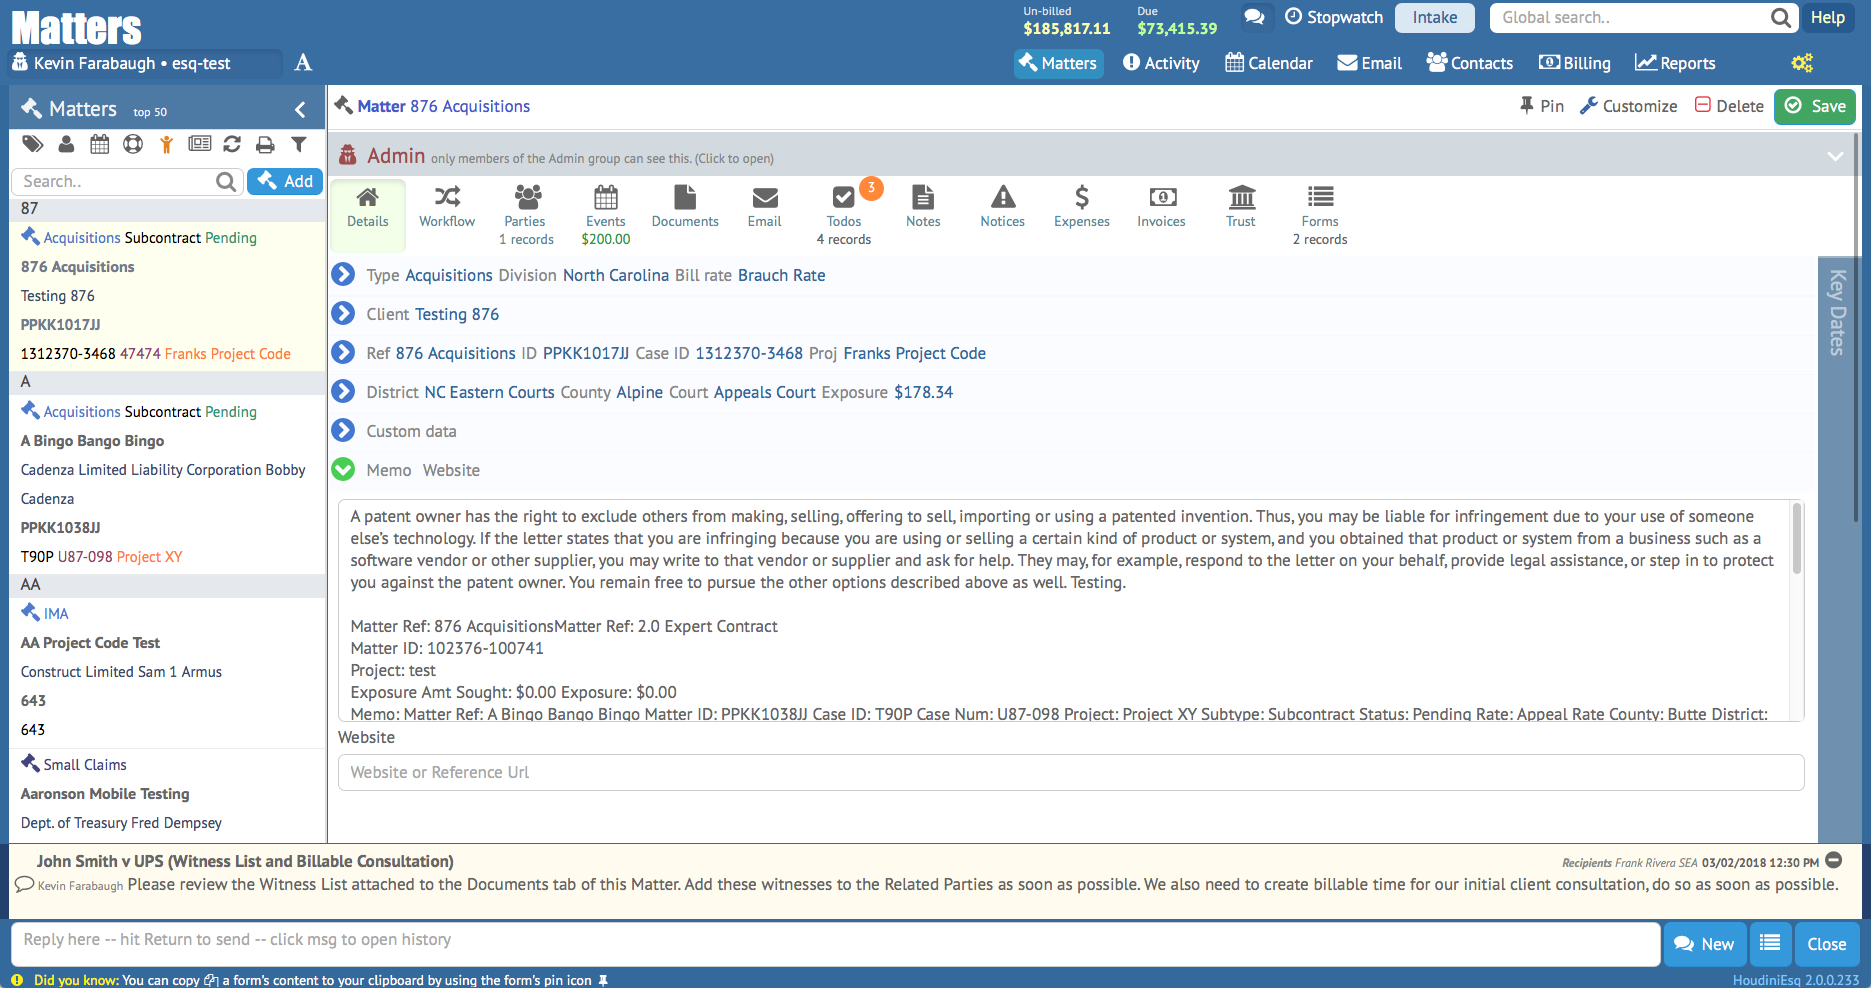Select the Small Claims matter in list
Screen dimensions: 1871x988
[x=85, y=764]
